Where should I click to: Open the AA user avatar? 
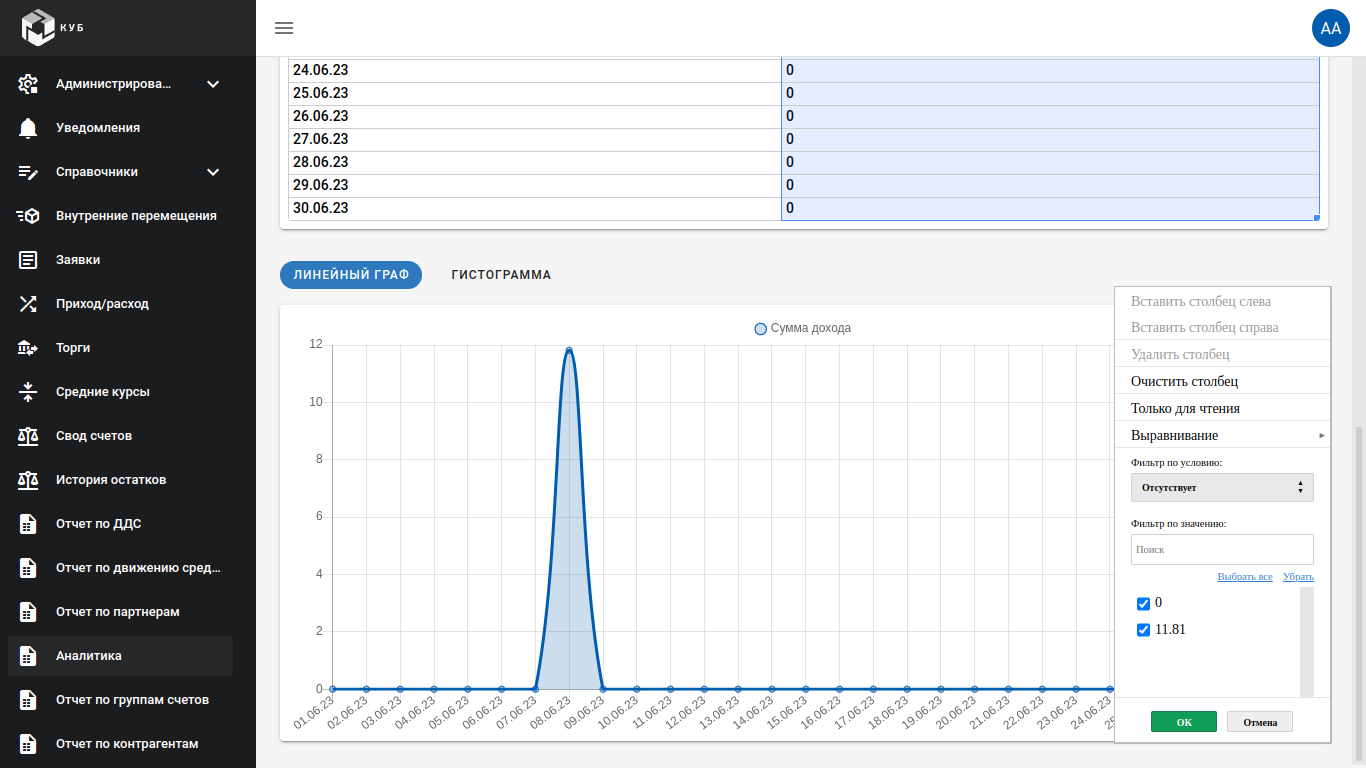click(x=1331, y=28)
